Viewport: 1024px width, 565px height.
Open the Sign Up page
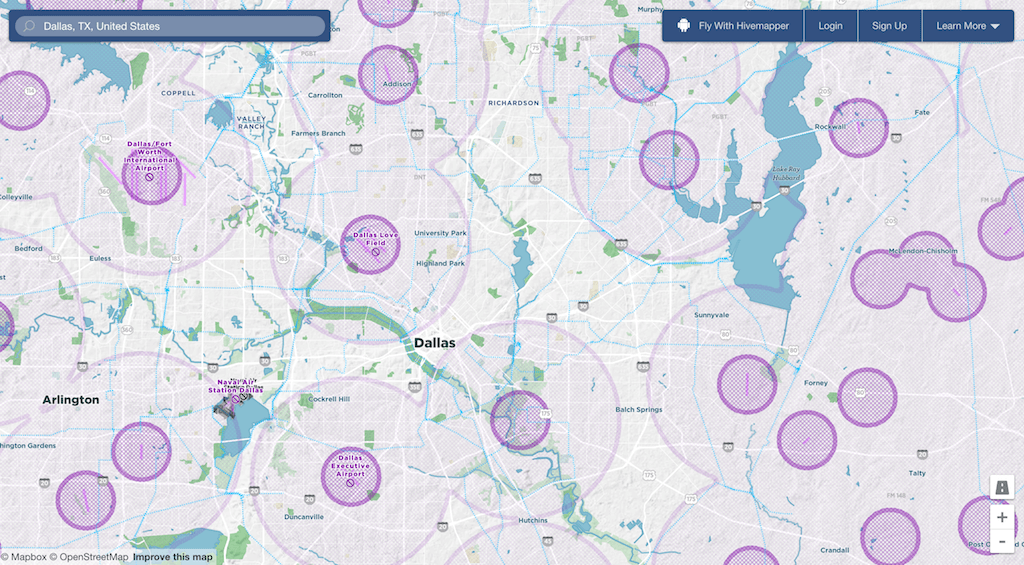889,26
